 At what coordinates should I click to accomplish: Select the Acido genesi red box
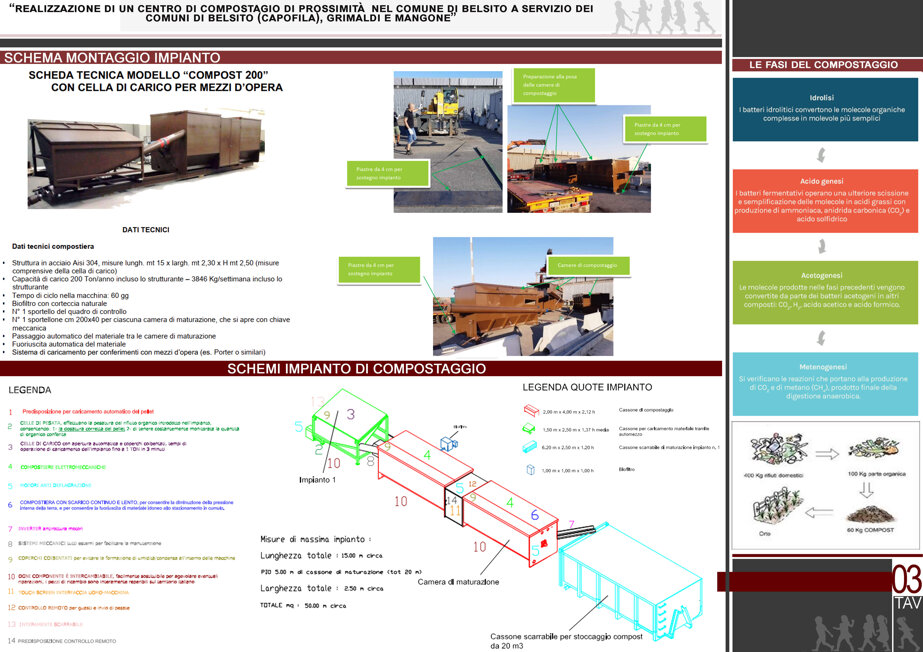pyautogui.click(x=825, y=201)
